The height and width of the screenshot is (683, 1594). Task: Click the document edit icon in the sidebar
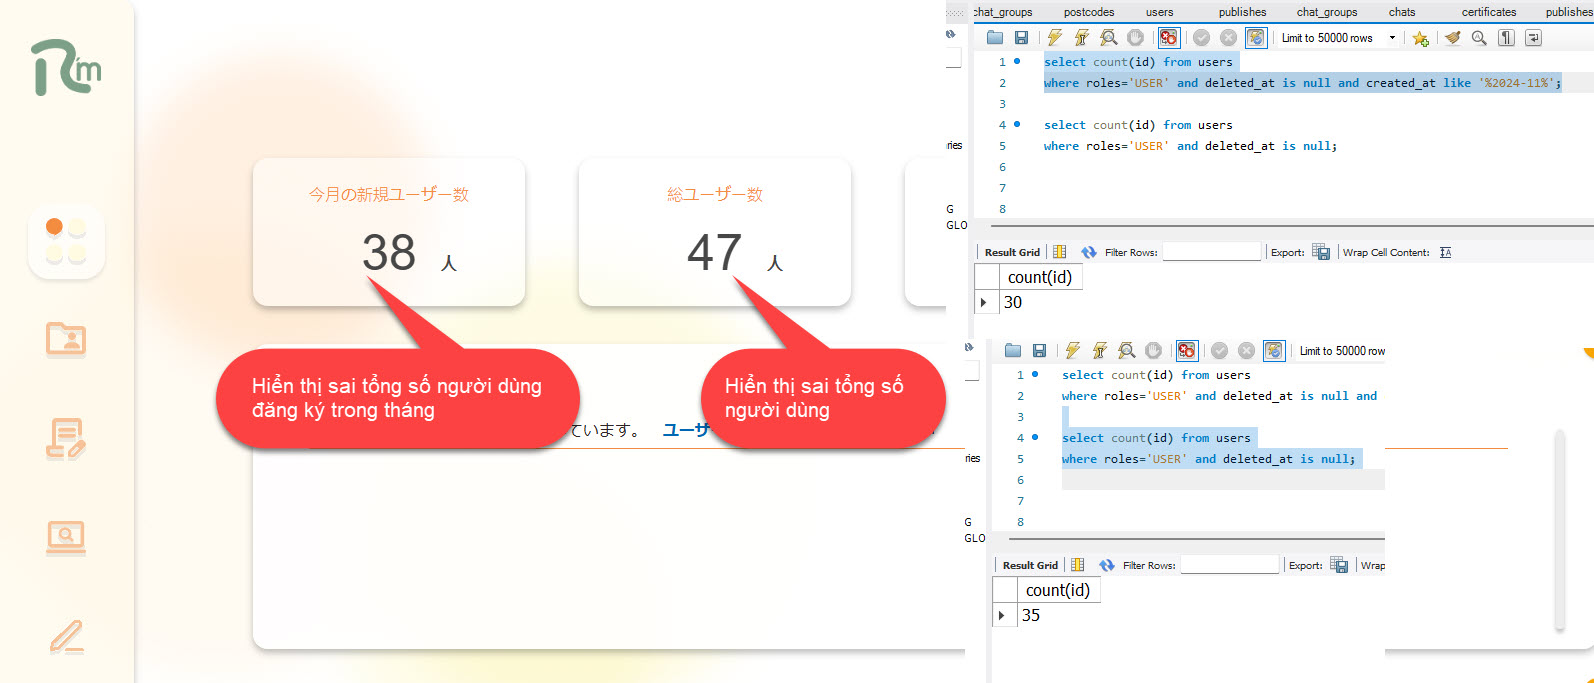pyautogui.click(x=66, y=438)
